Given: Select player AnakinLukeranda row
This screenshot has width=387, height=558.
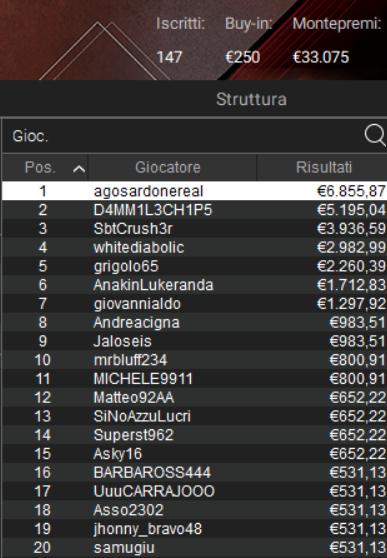Looking at the screenshot, I should [x=194, y=285].
